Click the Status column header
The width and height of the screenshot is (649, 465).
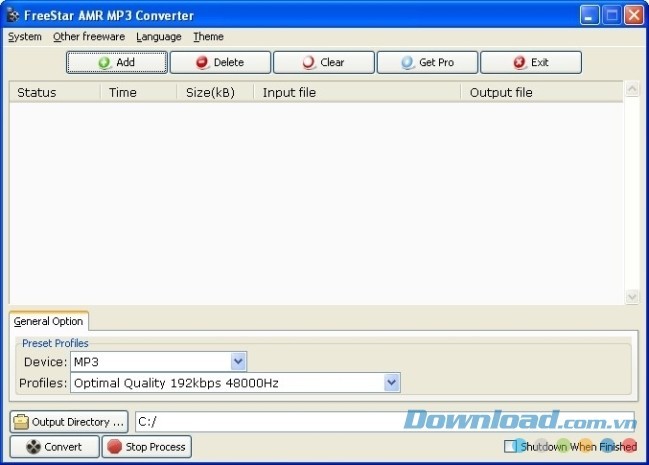[55, 92]
